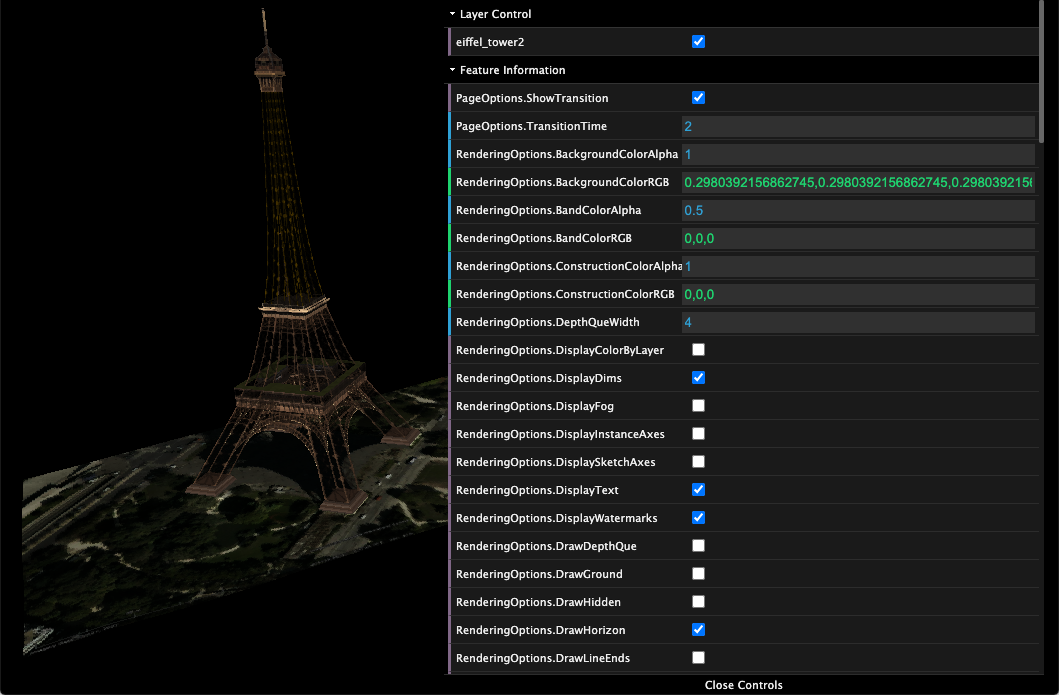
Task: Click the controls panel vertical scrollbar
Action: pos(1041,71)
